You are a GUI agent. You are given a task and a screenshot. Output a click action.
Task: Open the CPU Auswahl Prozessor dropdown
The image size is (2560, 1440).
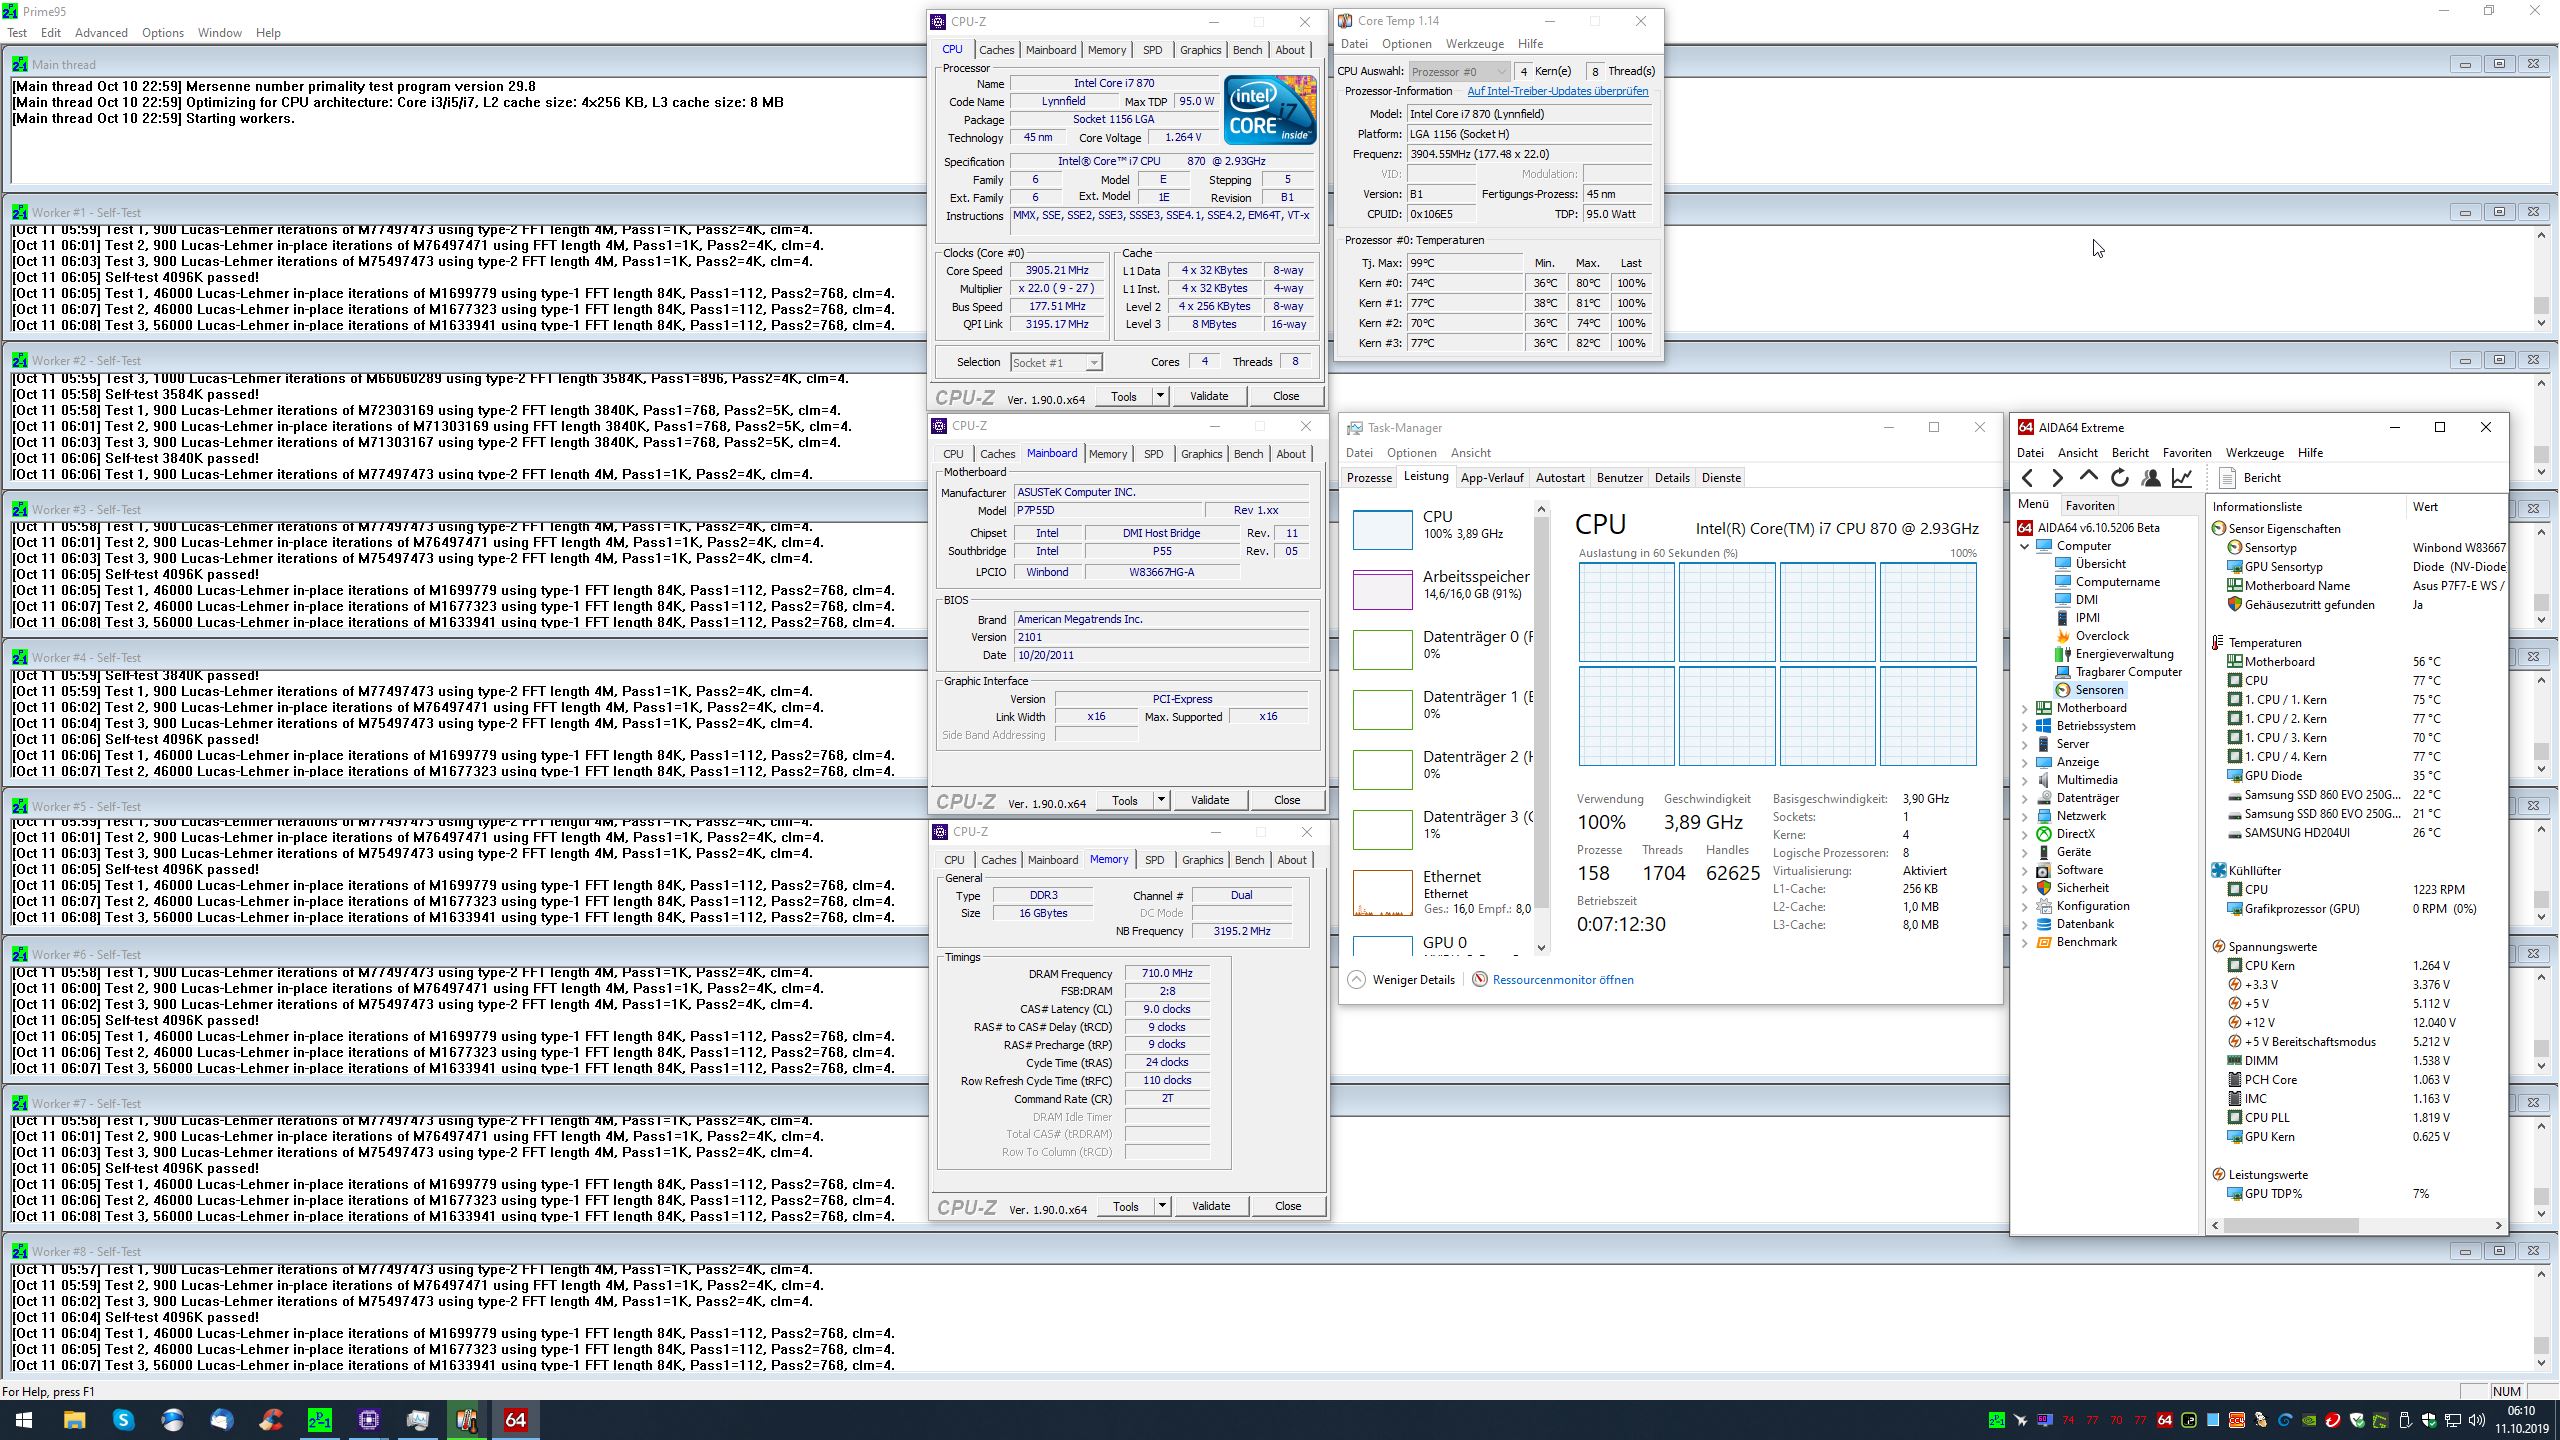pyautogui.click(x=1458, y=71)
